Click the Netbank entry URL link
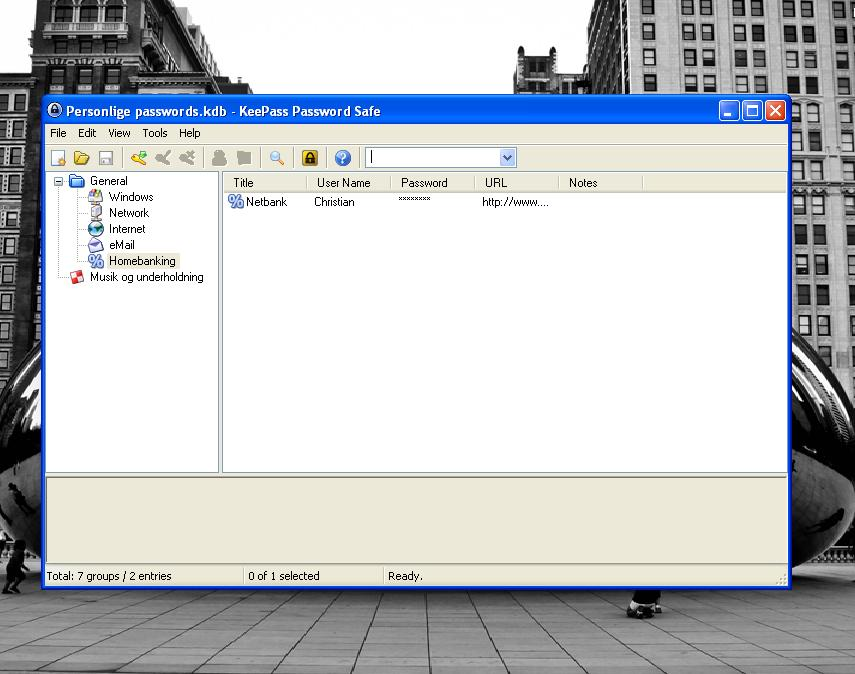This screenshot has height=674, width=855. click(515, 202)
